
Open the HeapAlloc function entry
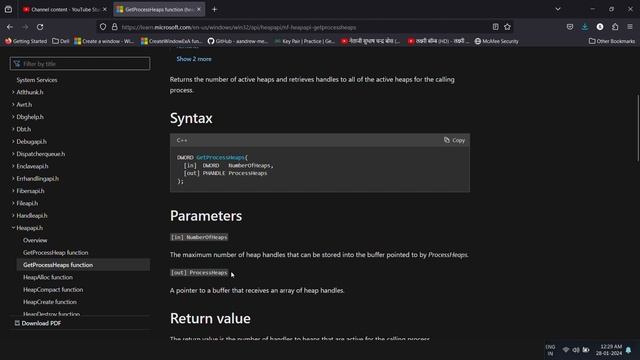click(48, 277)
